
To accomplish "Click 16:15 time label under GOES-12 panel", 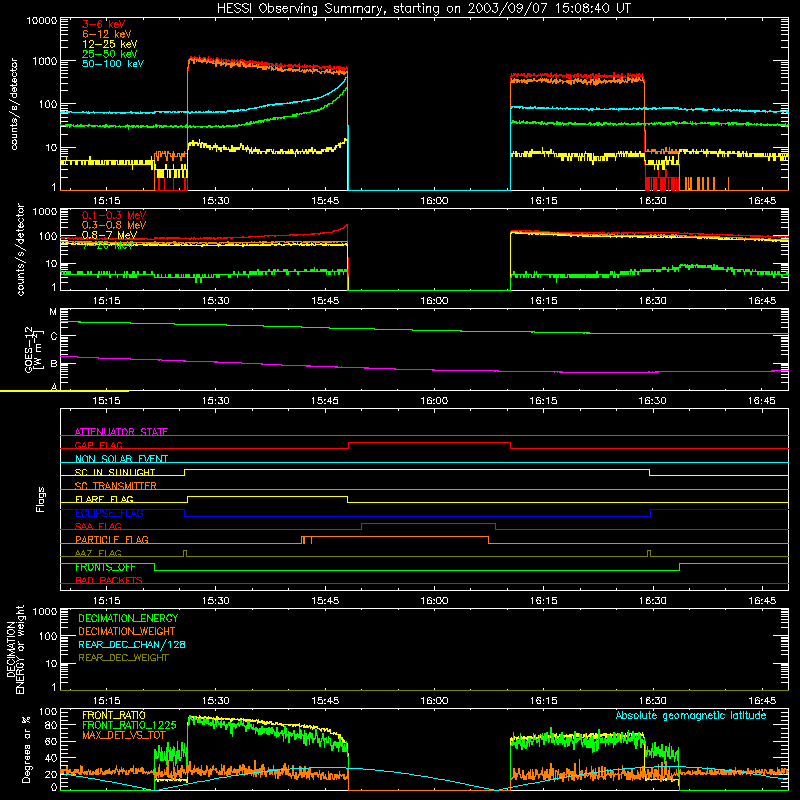I will (x=543, y=401).
